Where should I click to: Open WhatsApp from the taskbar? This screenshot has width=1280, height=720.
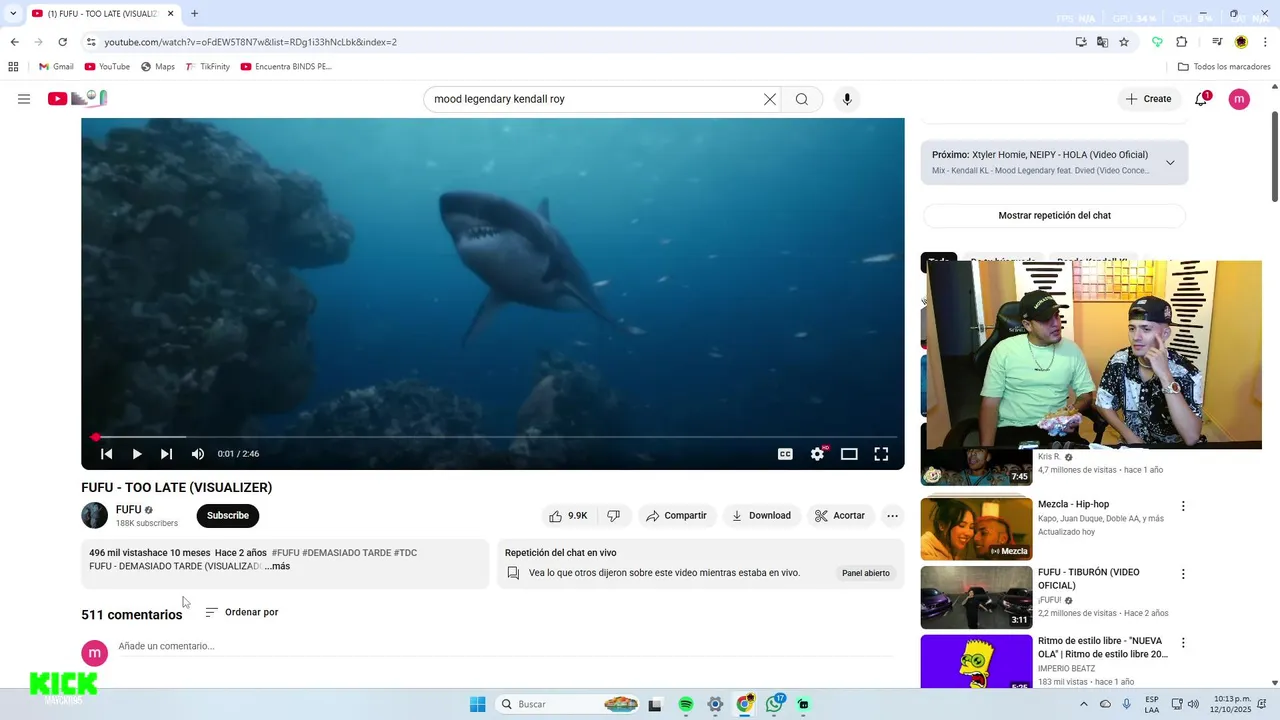774,705
